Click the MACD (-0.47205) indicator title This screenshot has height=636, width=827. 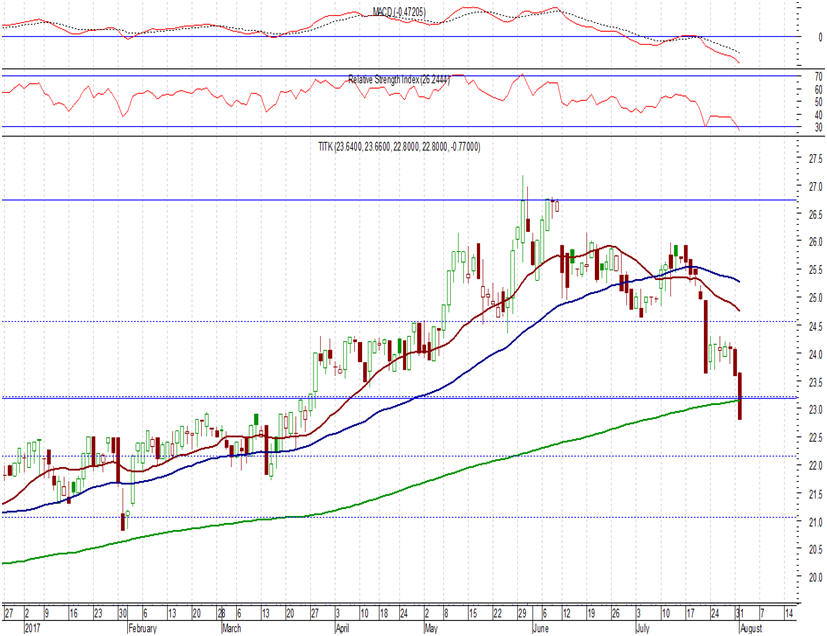pos(399,12)
